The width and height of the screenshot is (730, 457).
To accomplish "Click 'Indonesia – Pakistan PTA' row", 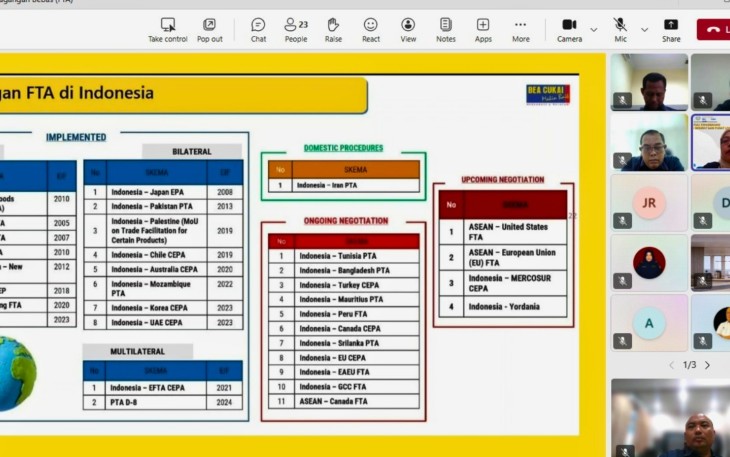I will (x=163, y=207).
